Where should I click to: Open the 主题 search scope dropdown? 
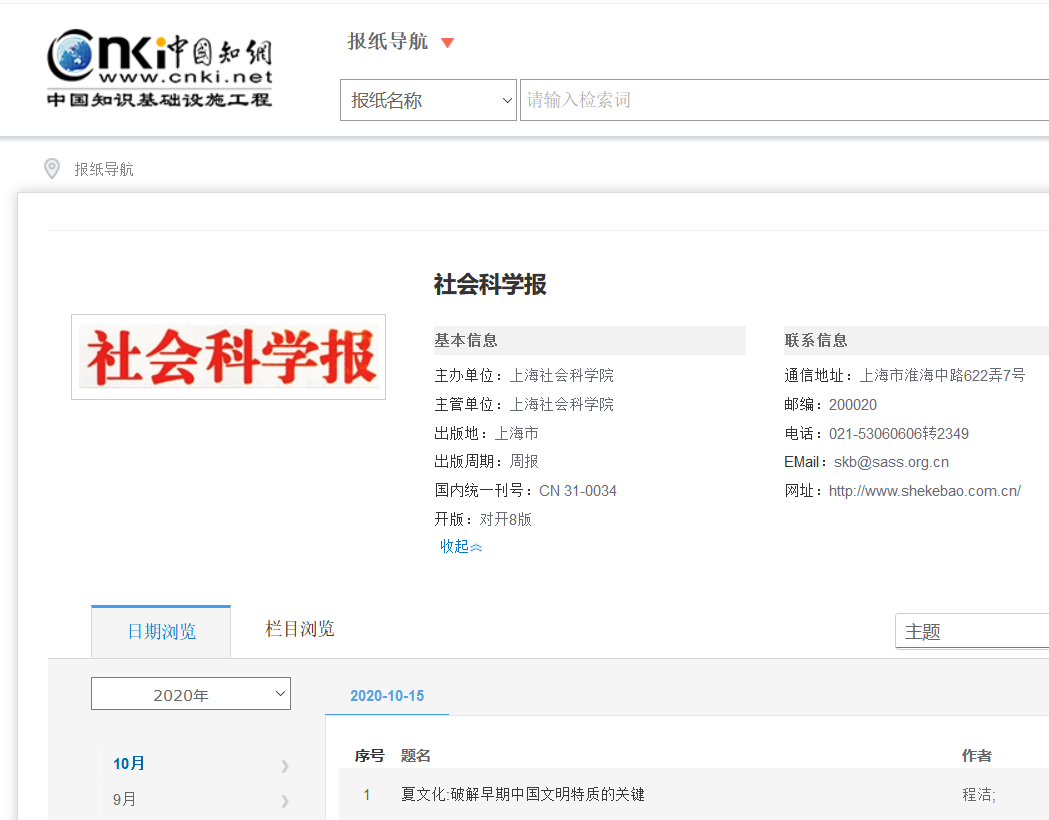pos(972,631)
